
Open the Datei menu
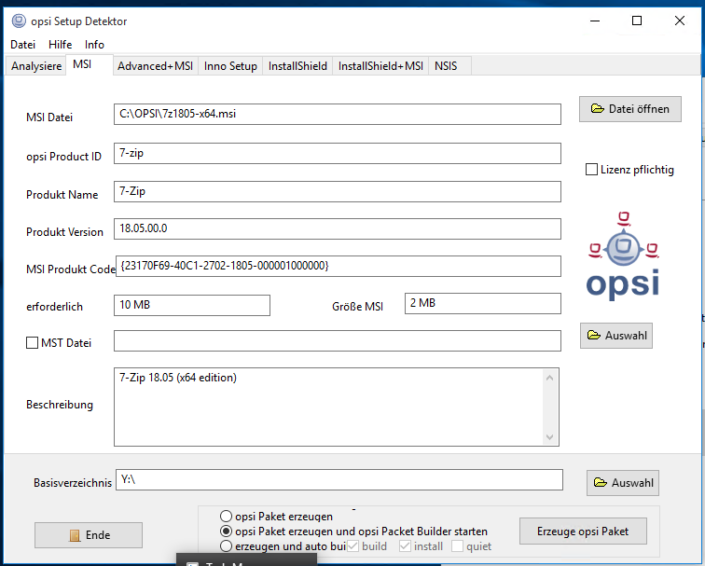click(x=23, y=45)
